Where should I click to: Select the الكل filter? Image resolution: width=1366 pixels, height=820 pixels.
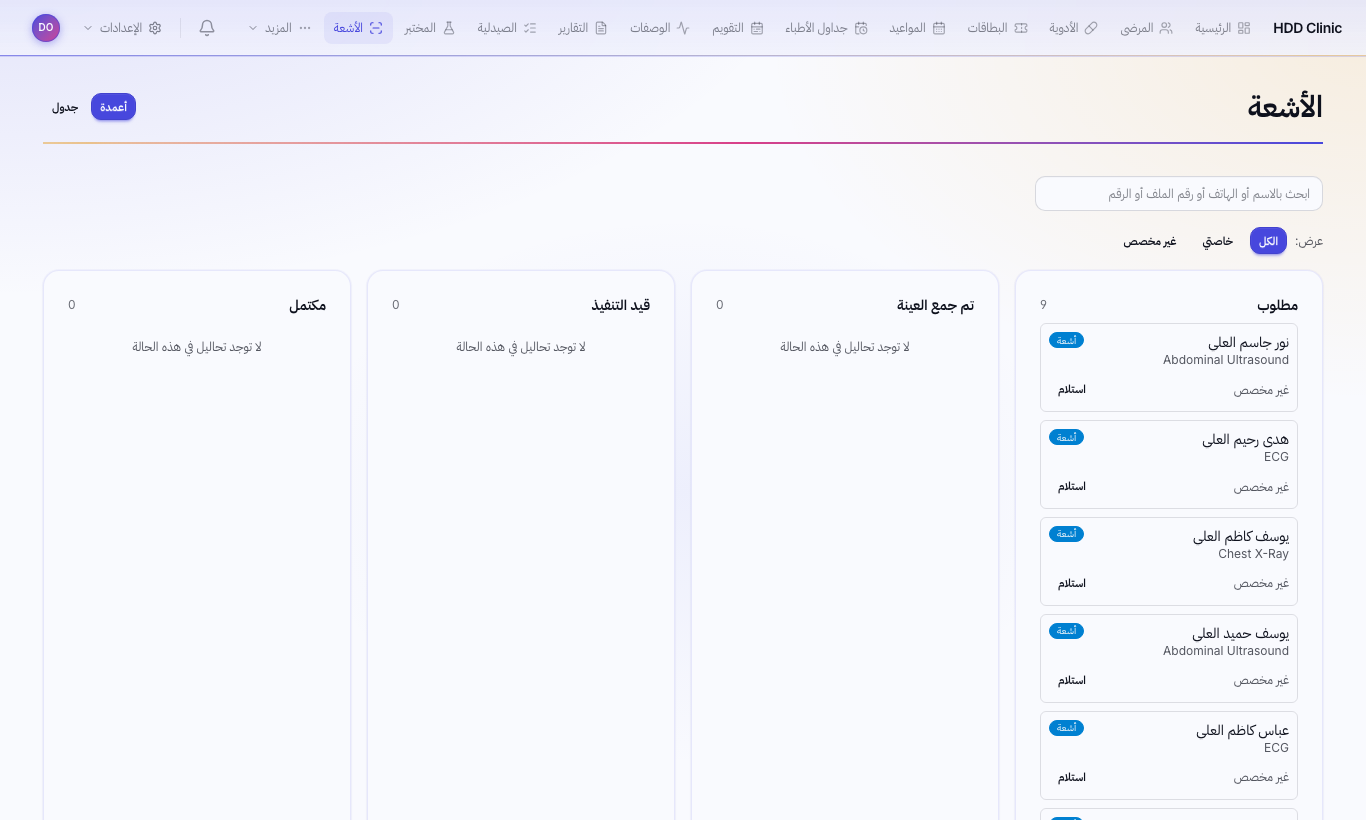point(1268,241)
